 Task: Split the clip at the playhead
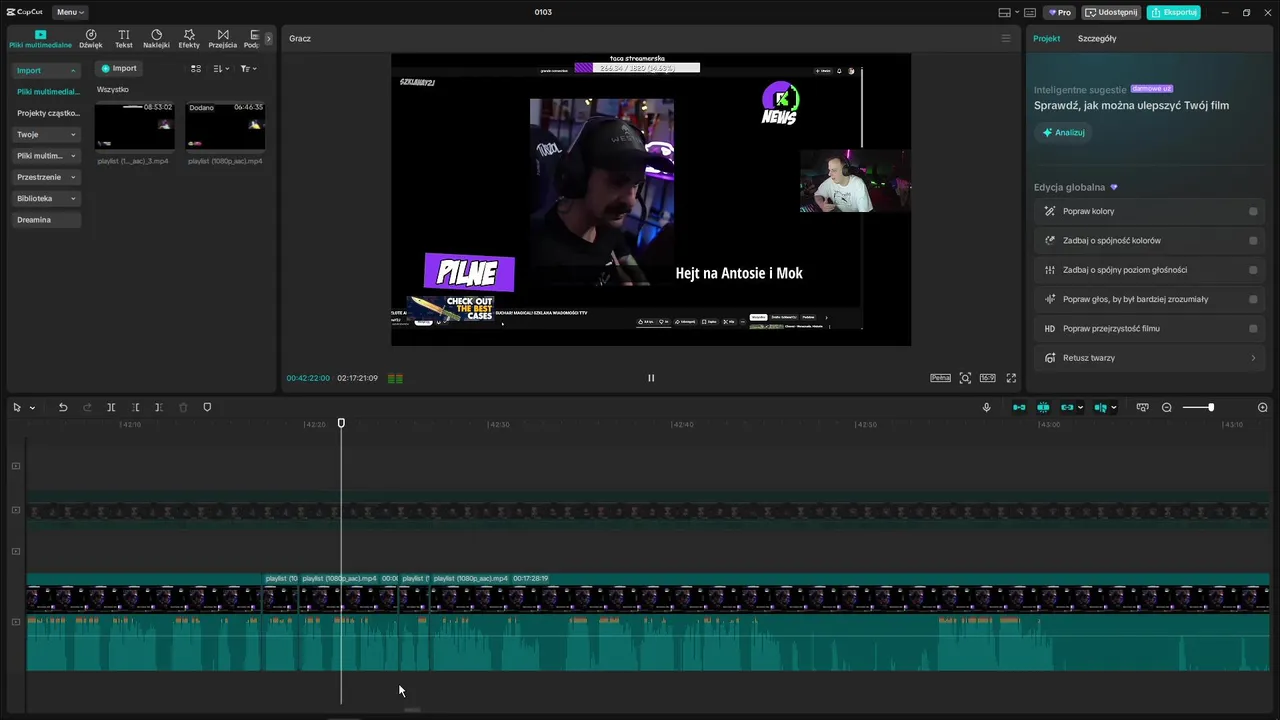coord(111,407)
